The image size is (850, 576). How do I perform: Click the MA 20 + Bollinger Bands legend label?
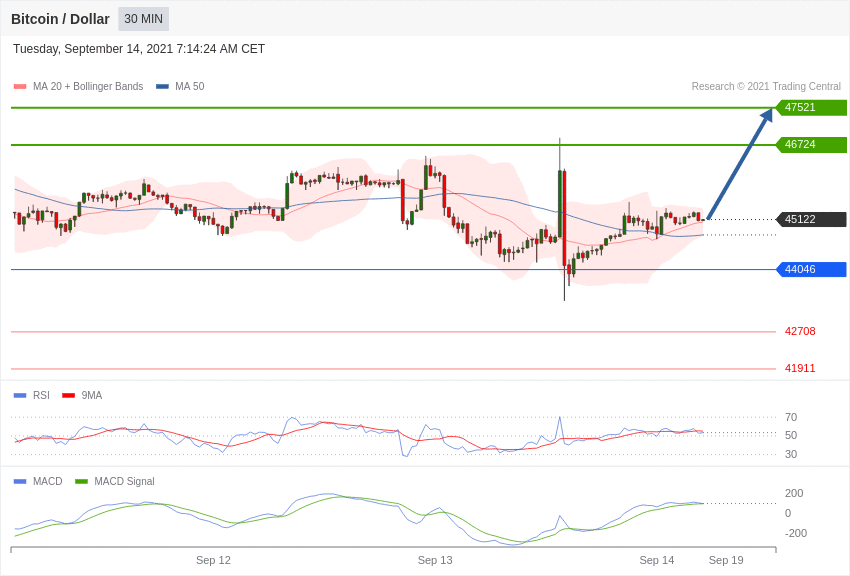click(x=88, y=86)
